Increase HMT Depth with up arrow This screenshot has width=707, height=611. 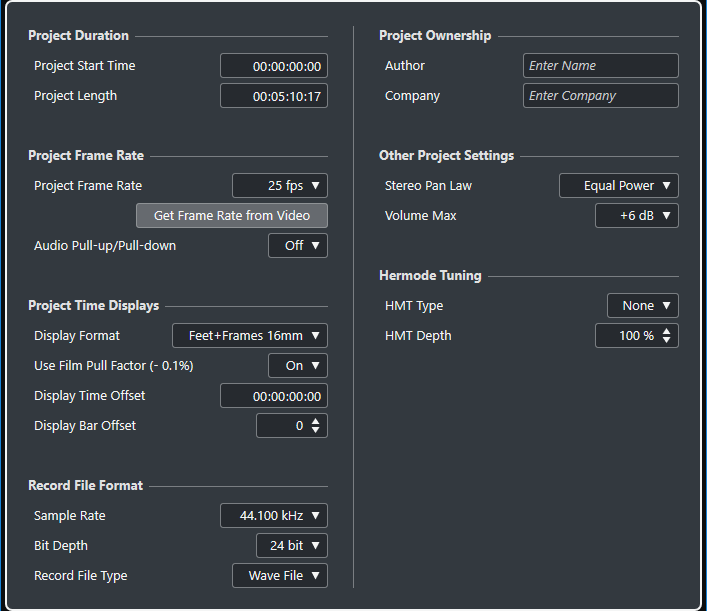pos(667,331)
